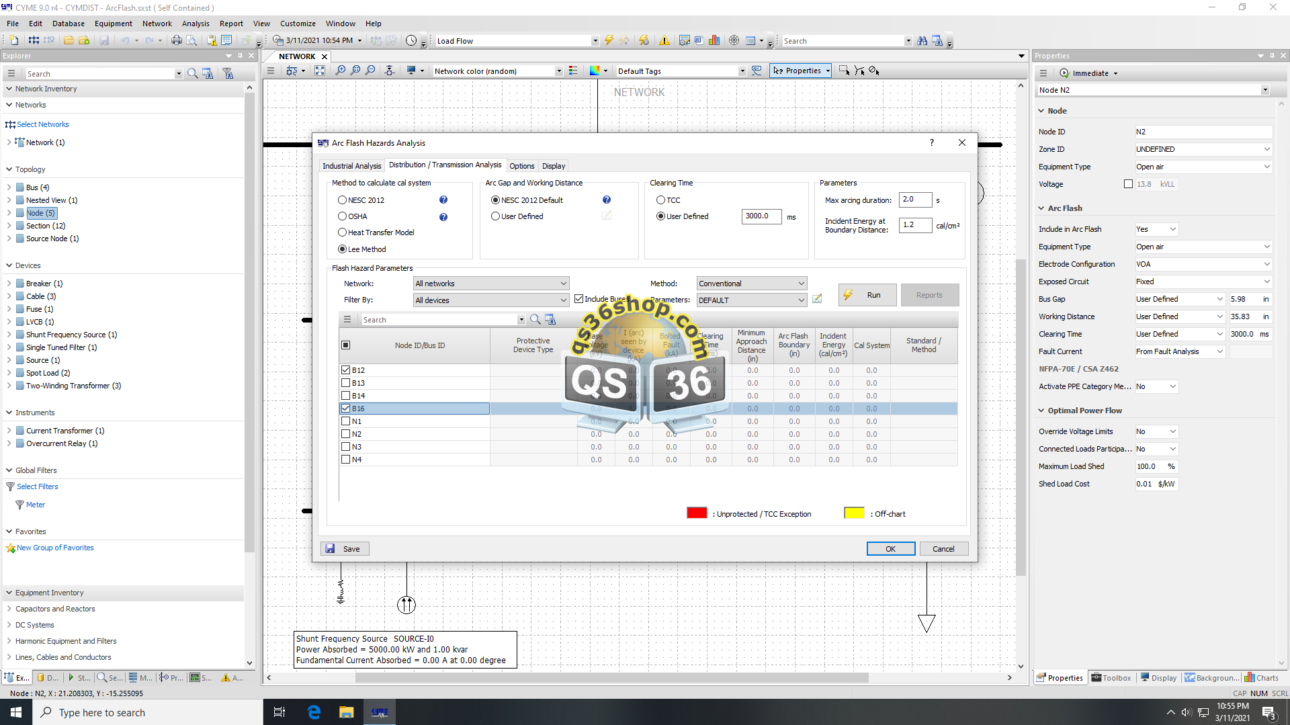The image size is (1290, 725).
Task: Open Microsoft Edge from the taskbar
Action: point(314,712)
